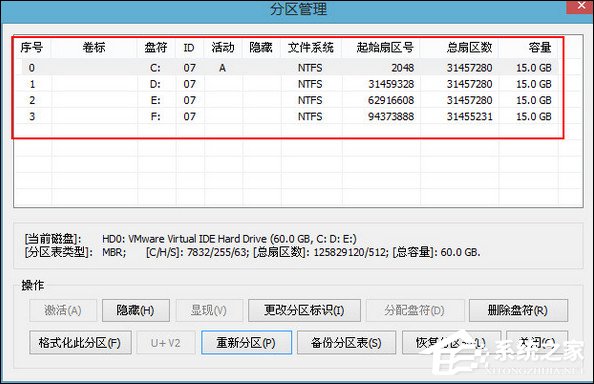Select partition row with drive C:
Screen dimensions: 594x384
286,68
